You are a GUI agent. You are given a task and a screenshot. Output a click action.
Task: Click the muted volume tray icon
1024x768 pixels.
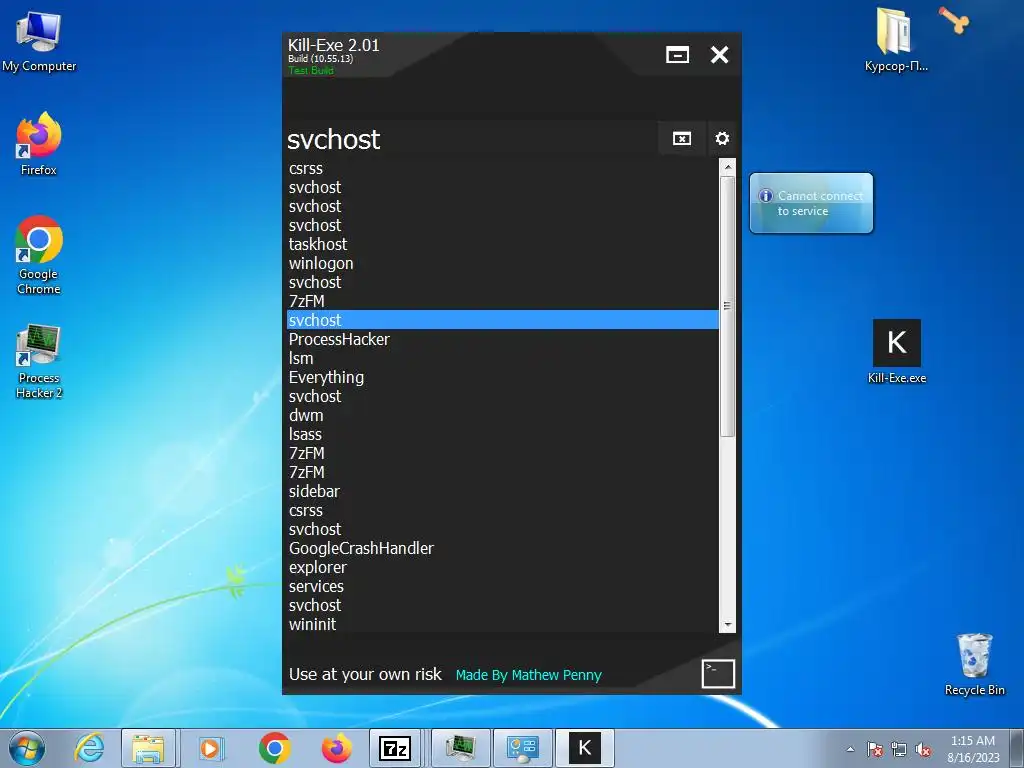(x=923, y=749)
